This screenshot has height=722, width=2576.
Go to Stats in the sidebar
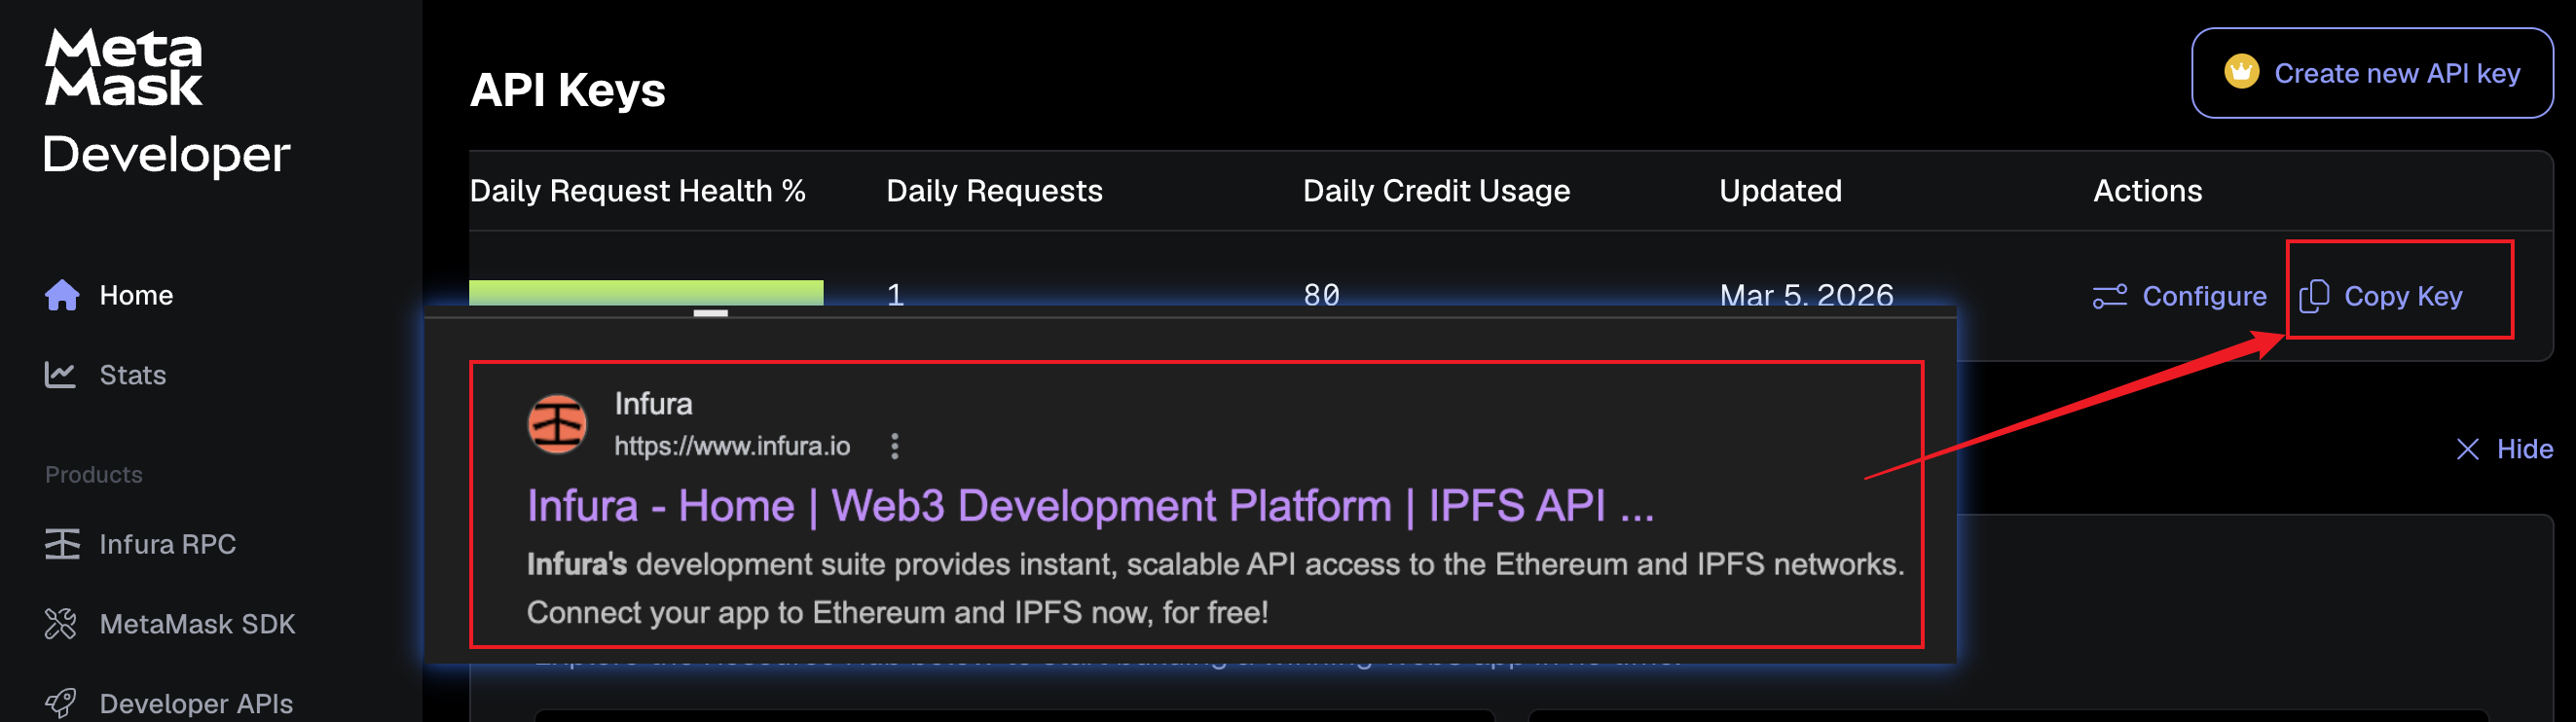click(x=132, y=375)
